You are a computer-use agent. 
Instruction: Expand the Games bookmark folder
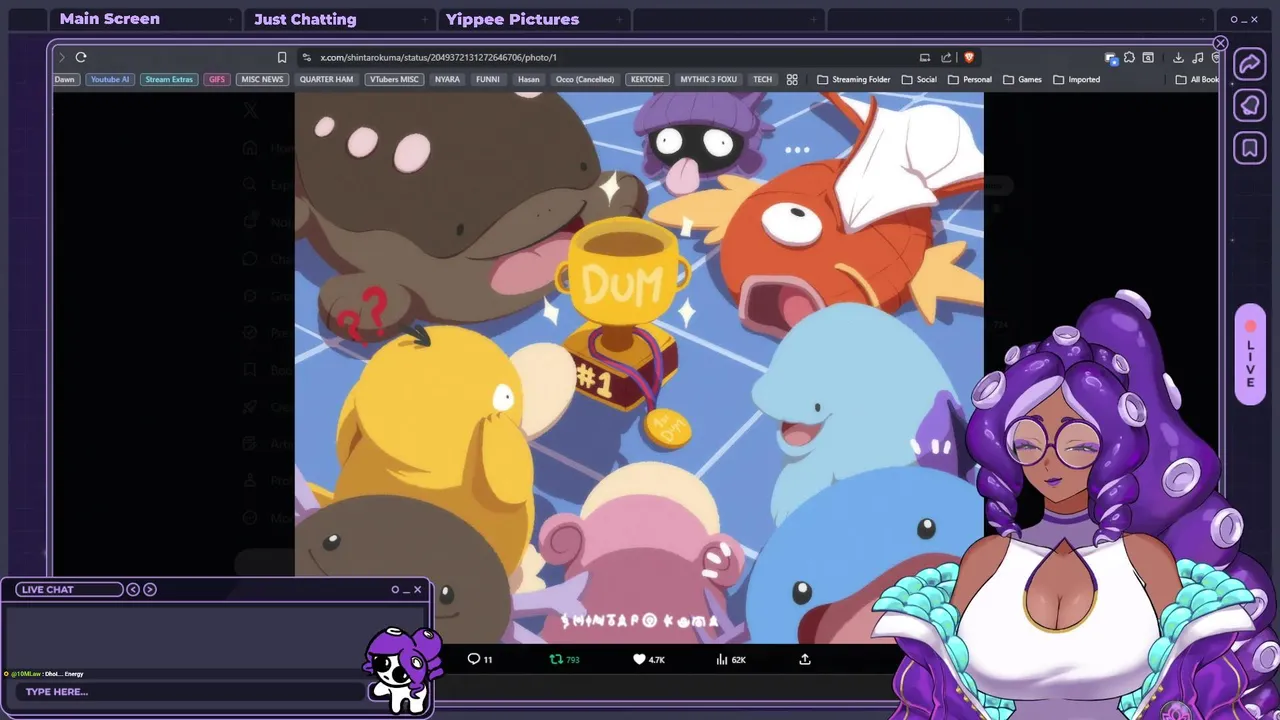coord(1022,79)
